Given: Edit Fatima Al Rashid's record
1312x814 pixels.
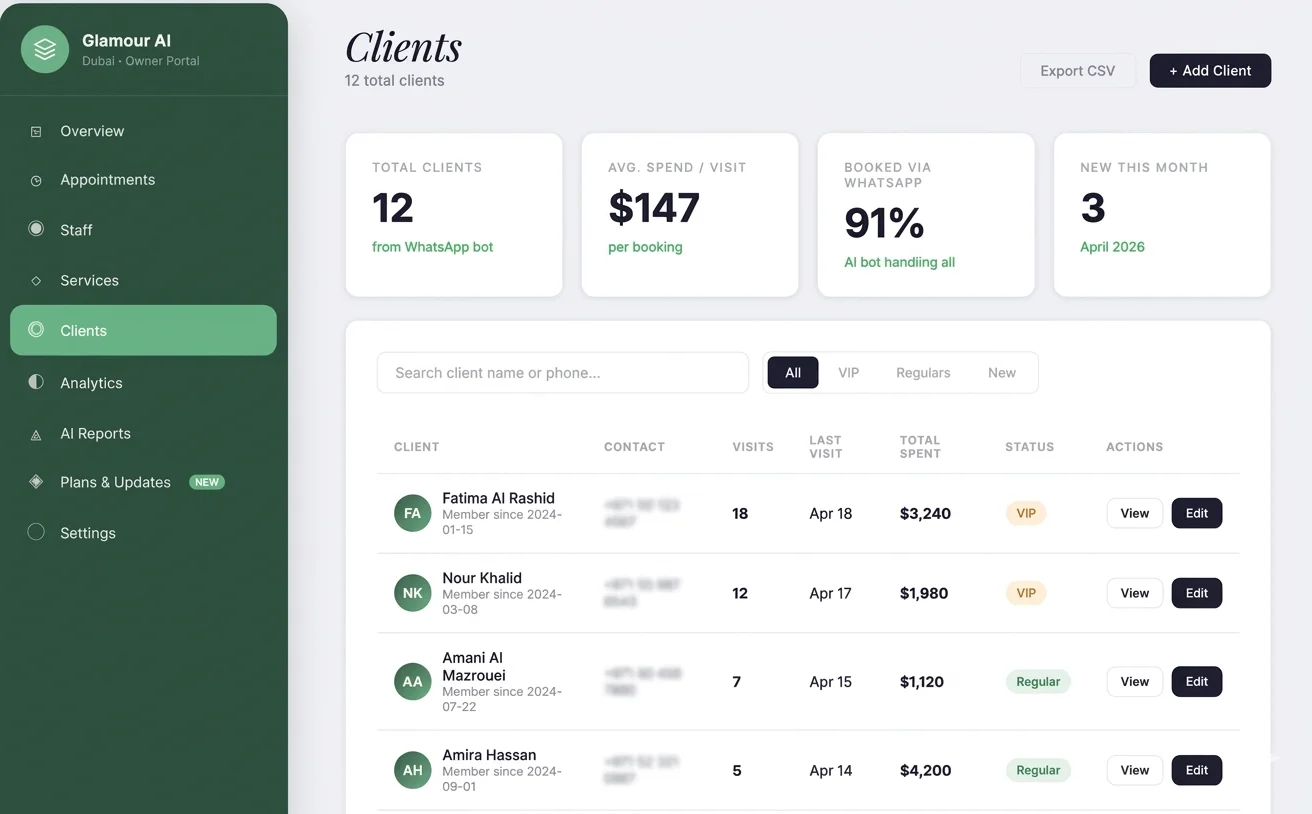Looking at the screenshot, I should click(1197, 513).
